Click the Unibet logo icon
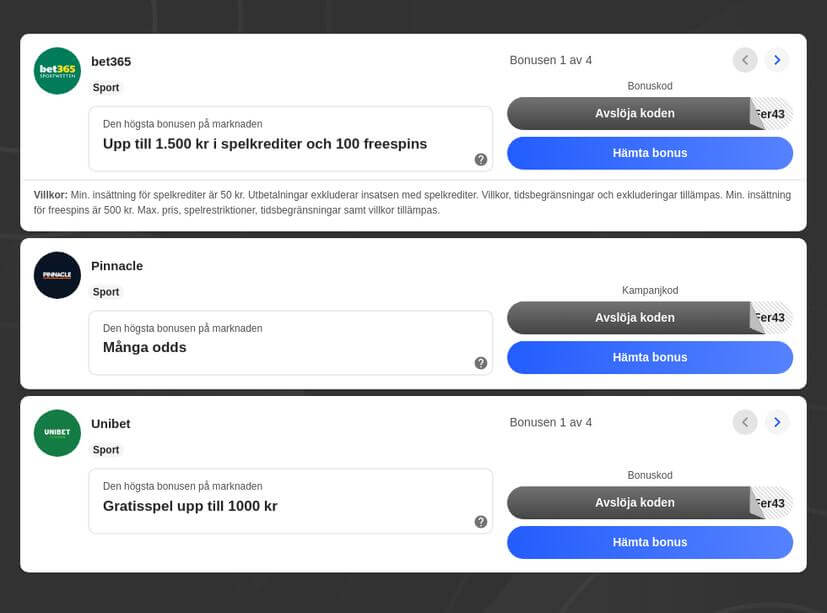This screenshot has width=827, height=613. 57,433
